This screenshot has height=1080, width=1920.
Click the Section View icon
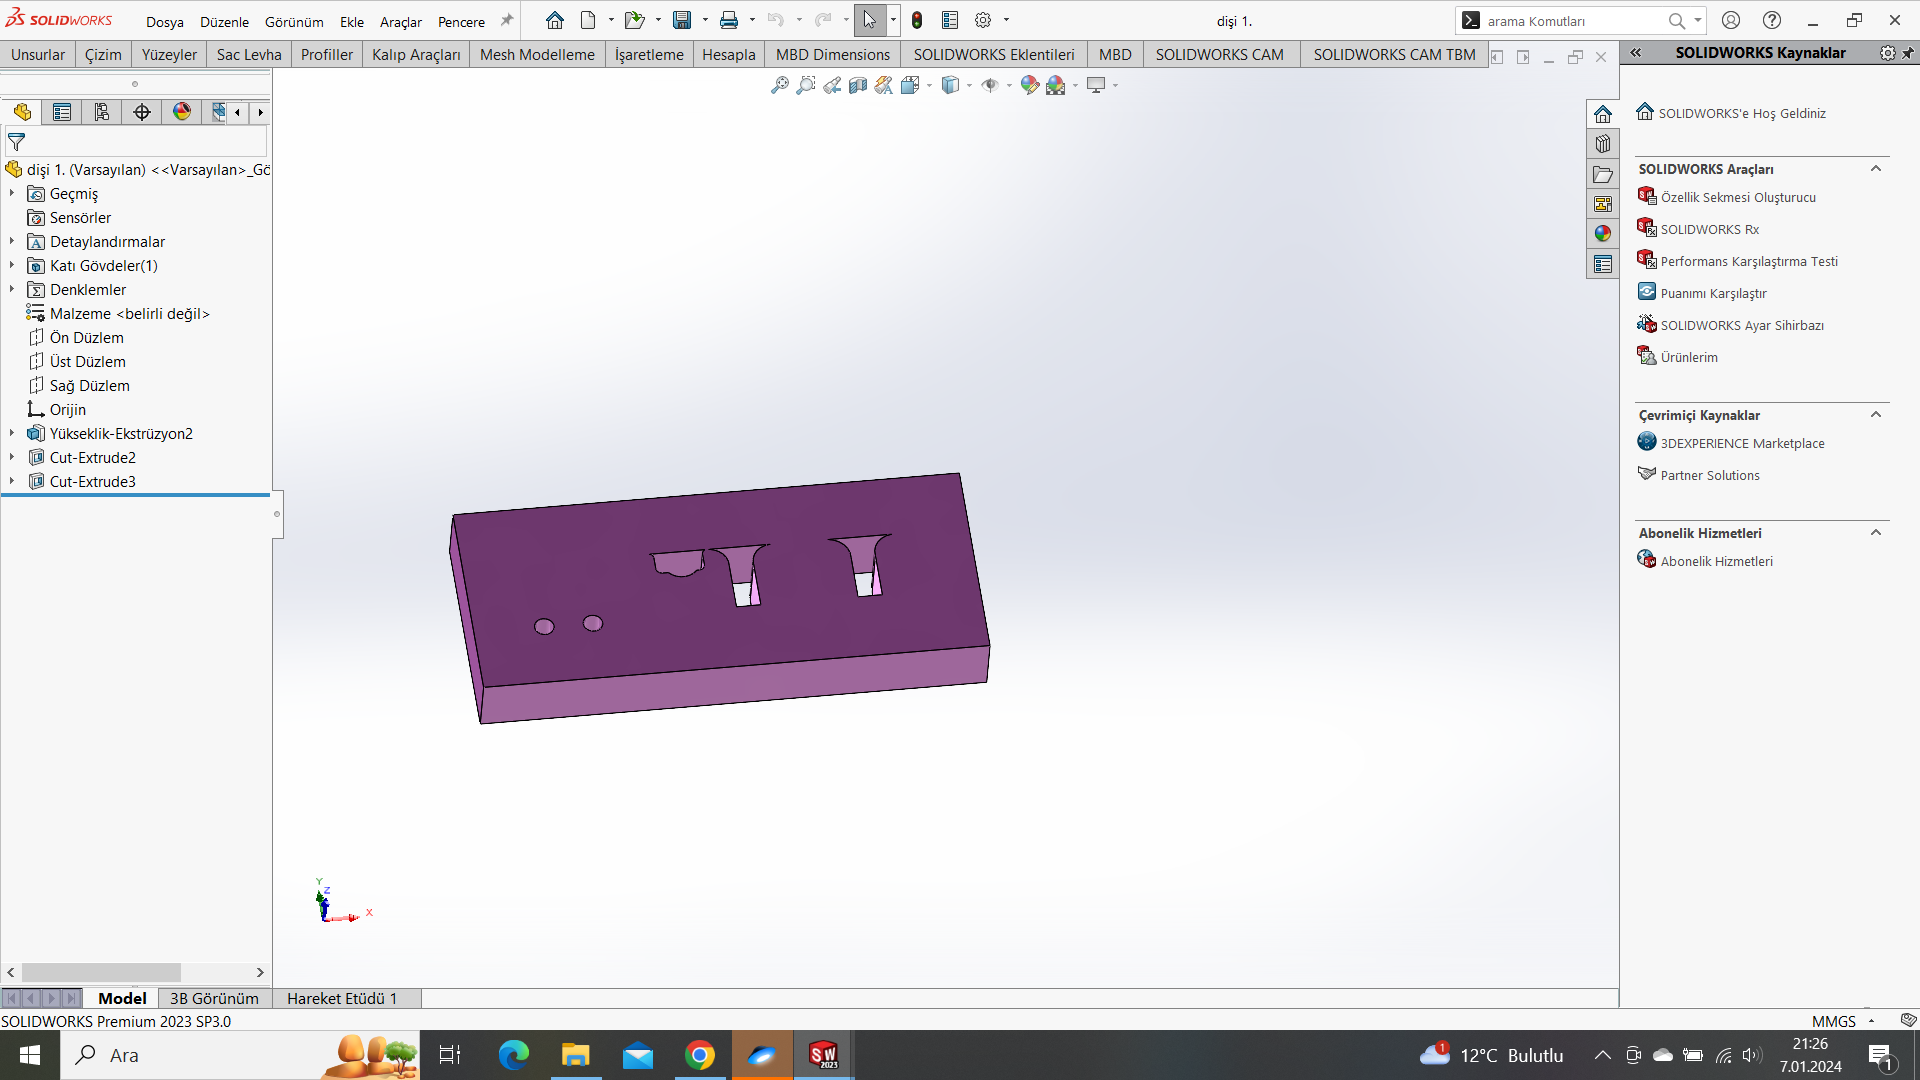[858, 86]
